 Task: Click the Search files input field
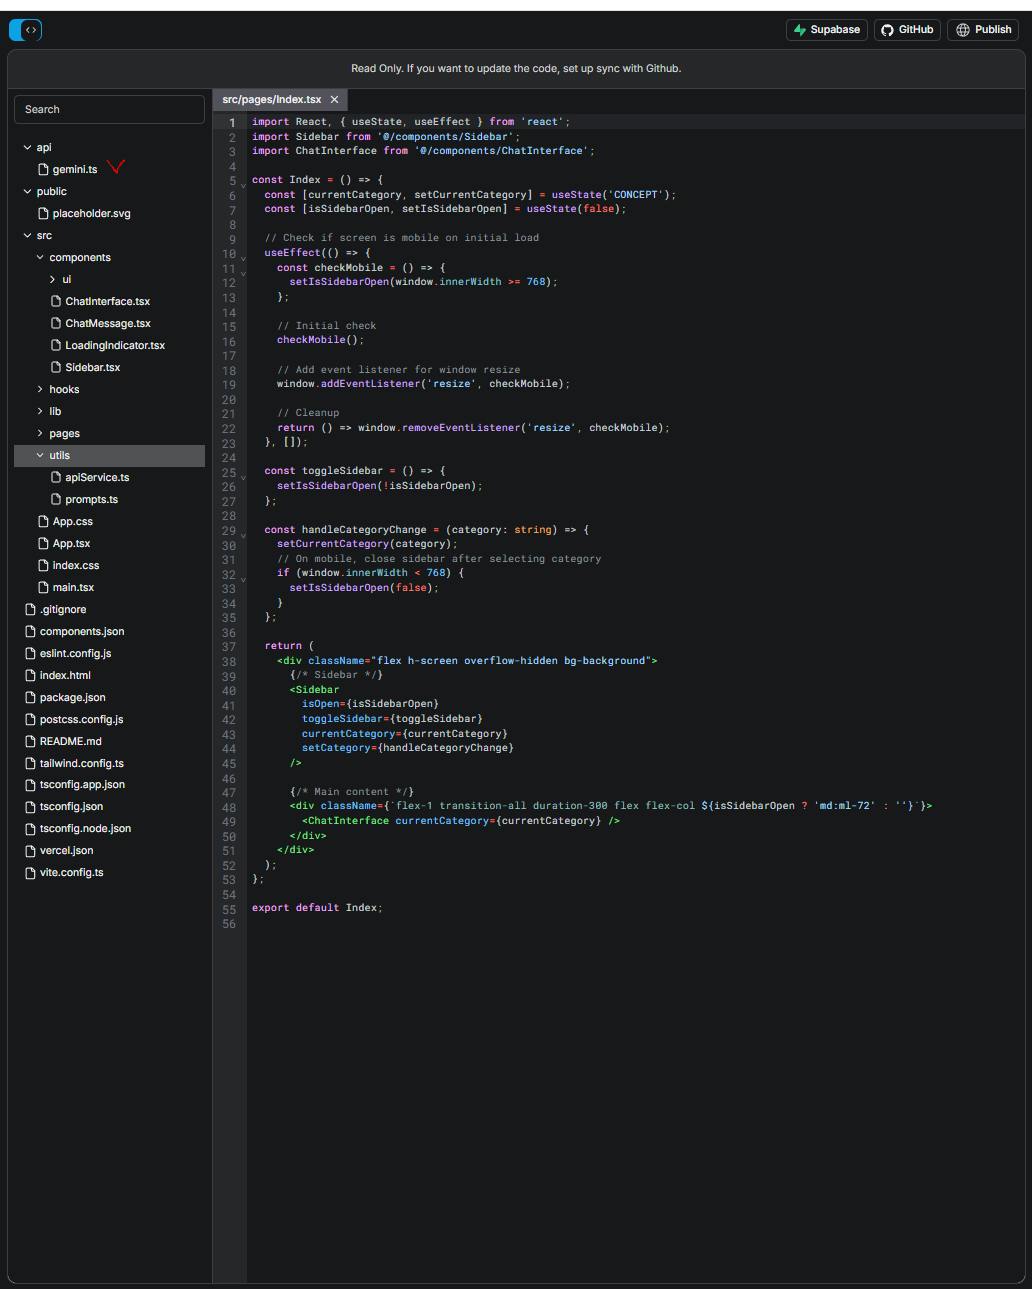click(109, 109)
